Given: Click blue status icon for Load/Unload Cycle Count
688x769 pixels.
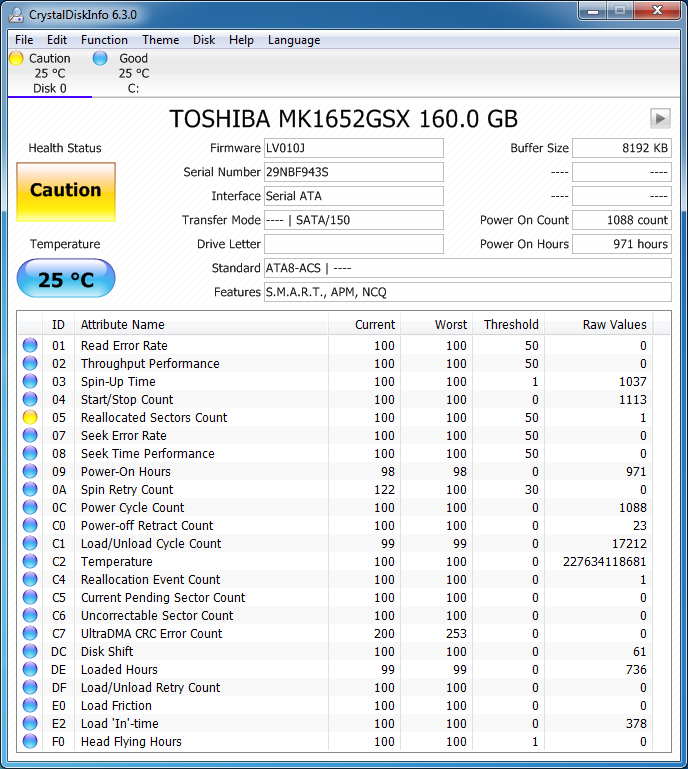Looking at the screenshot, I should (x=30, y=543).
